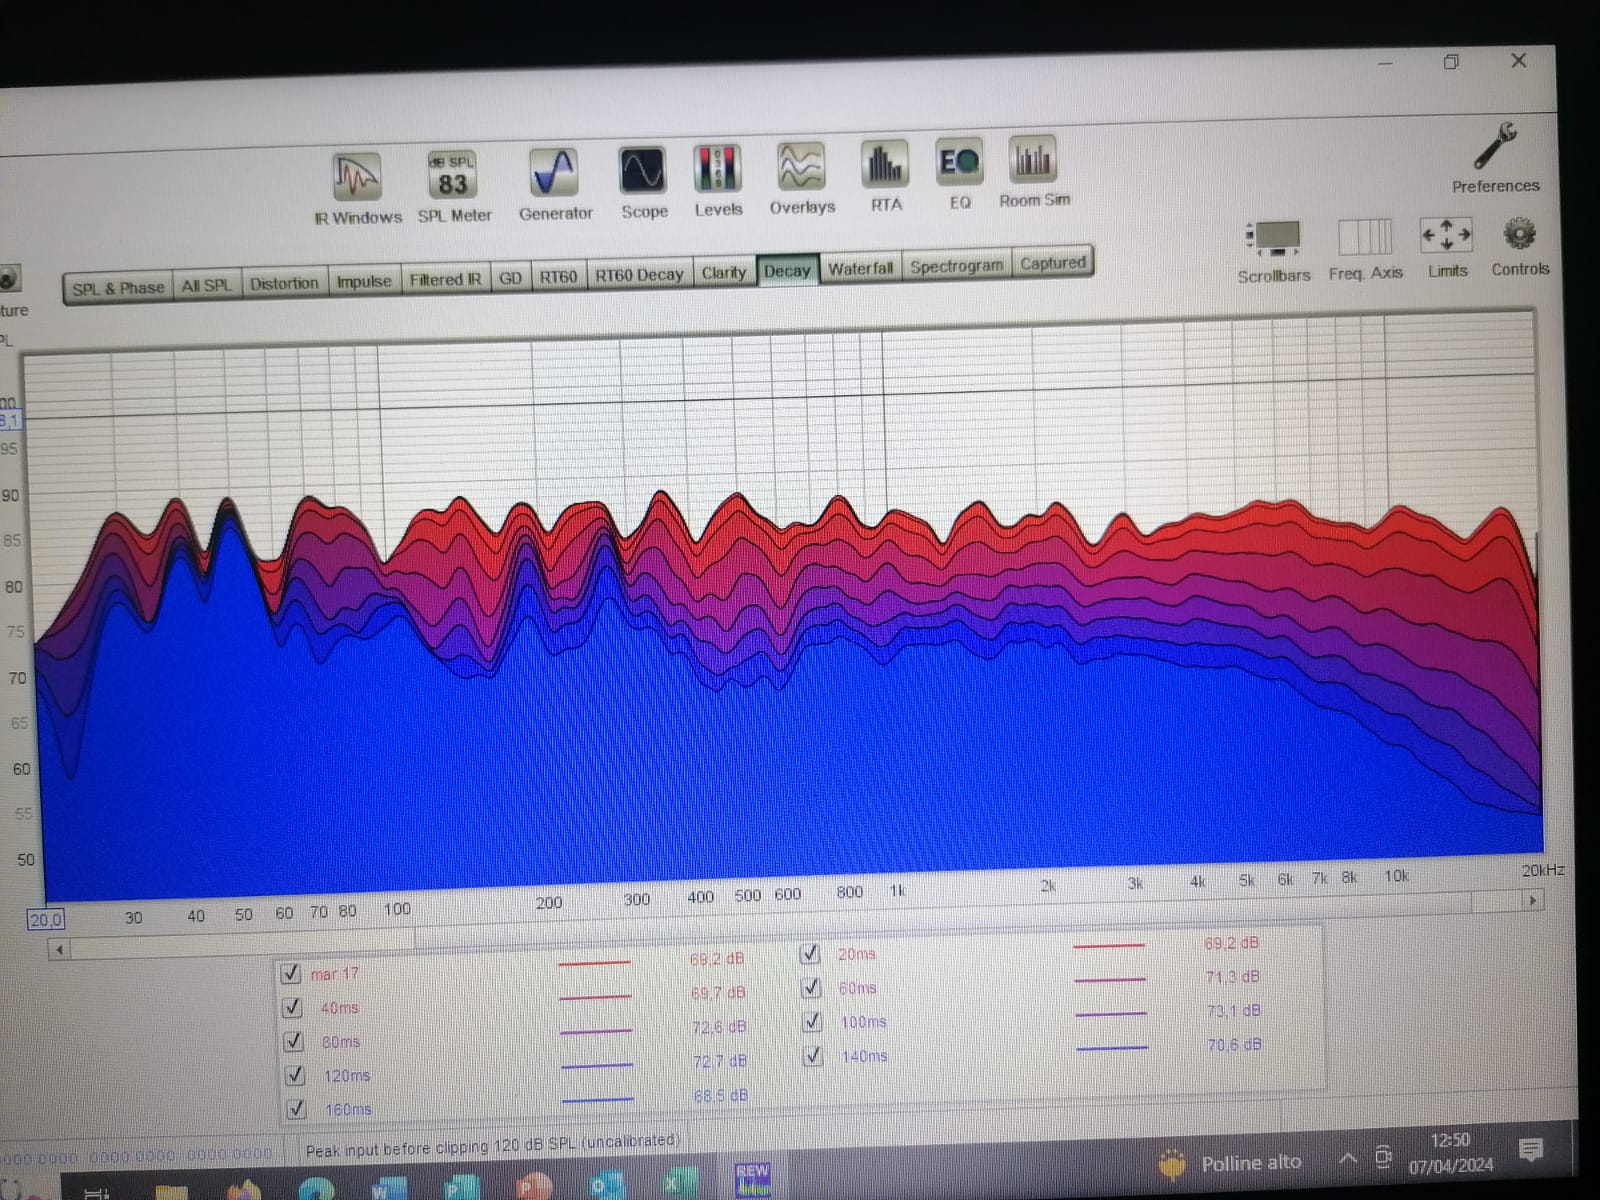Open the Impulse tab
Image resolution: width=1600 pixels, height=1200 pixels.
(364, 281)
